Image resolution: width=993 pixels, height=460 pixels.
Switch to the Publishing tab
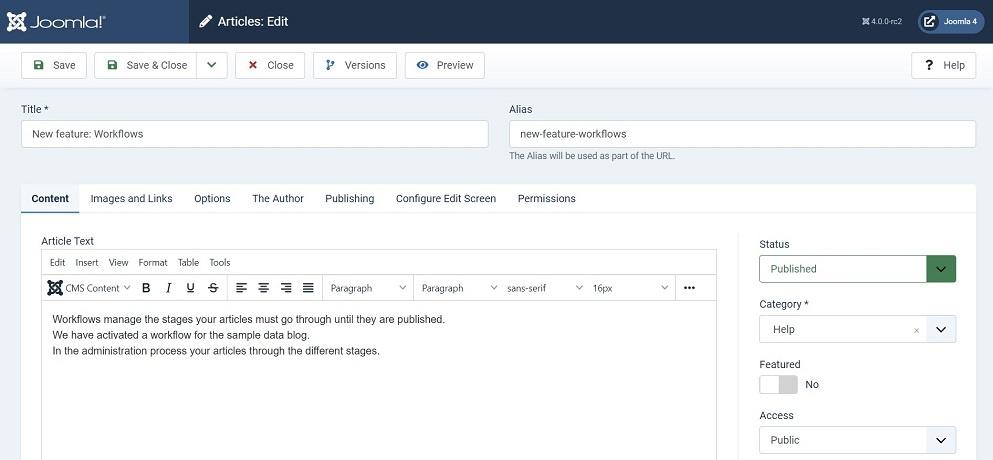click(x=350, y=198)
